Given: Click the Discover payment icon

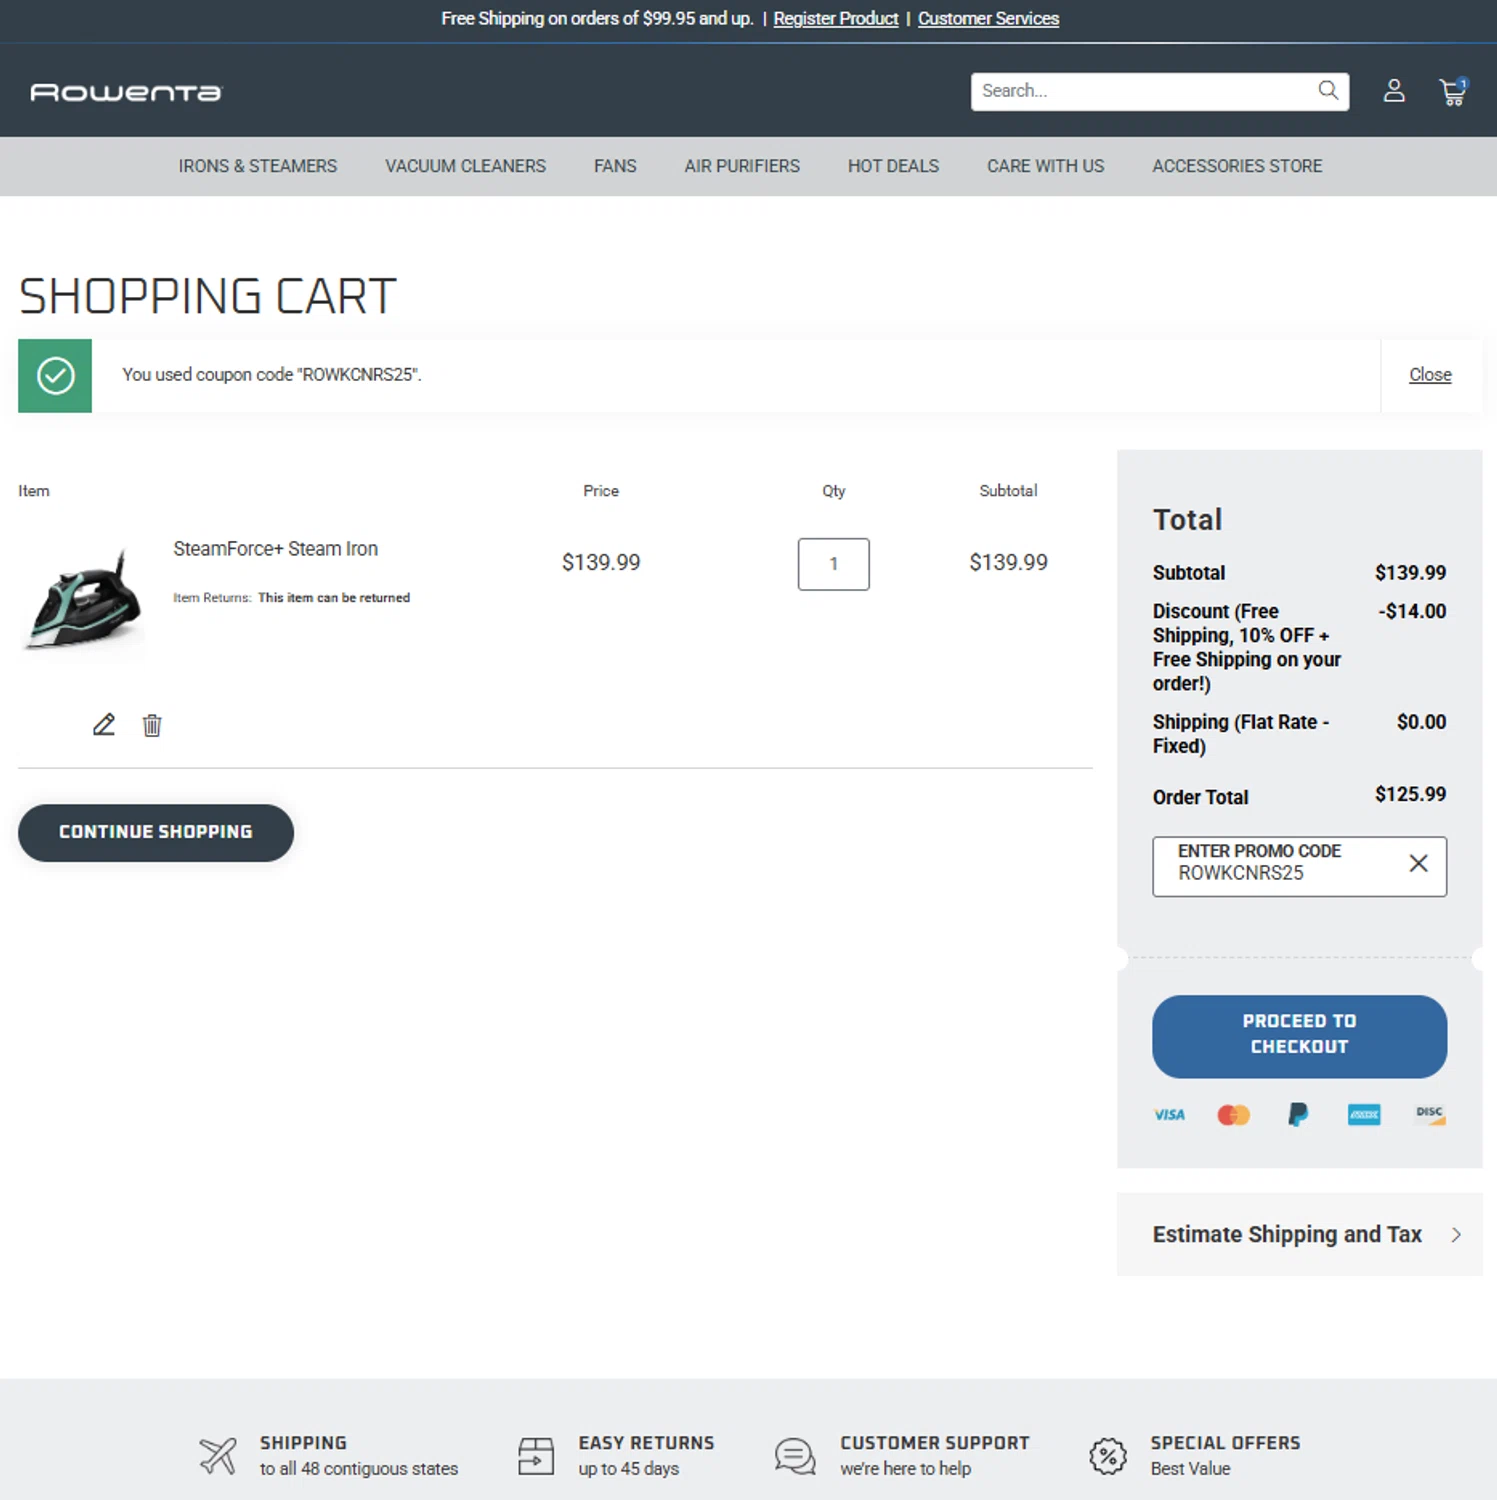Looking at the screenshot, I should click(x=1430, y=1114).
